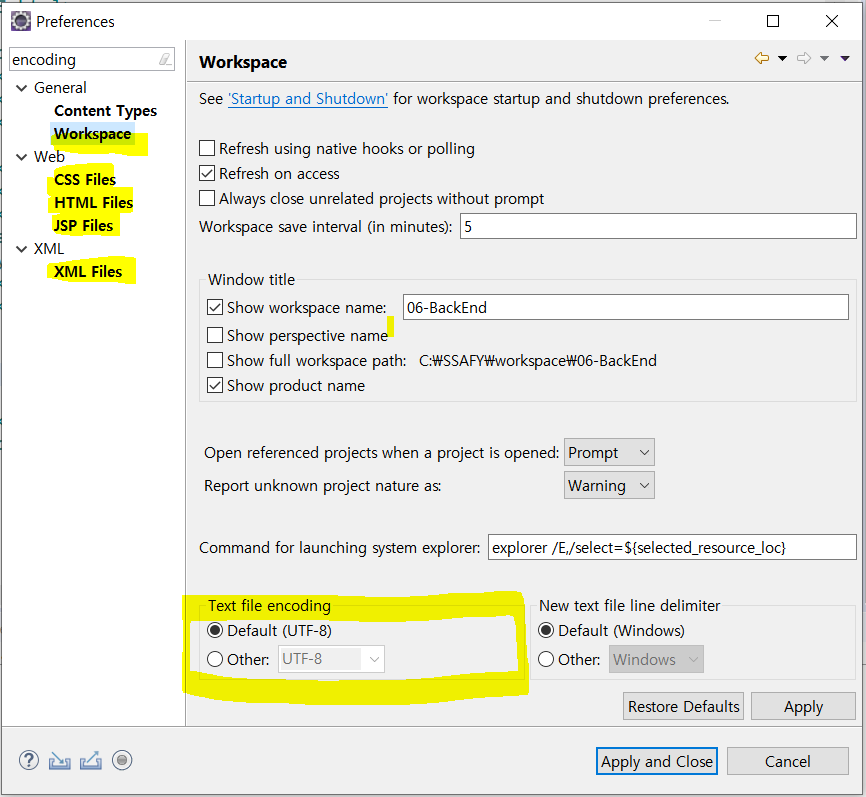Click the XML category label
Screen dimensions: 866x797
tap(49, 249)
